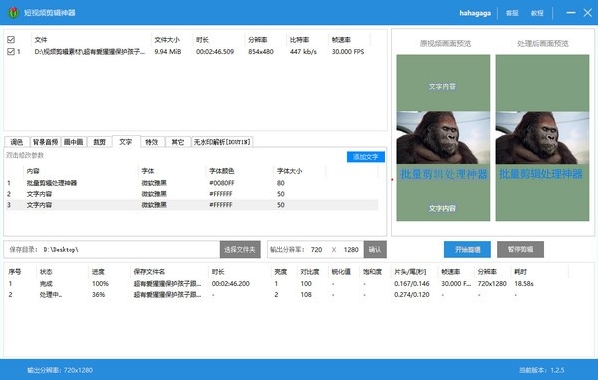Click the 饱和度 column header
Screen dimensions: 598x380
click(372, 272)
